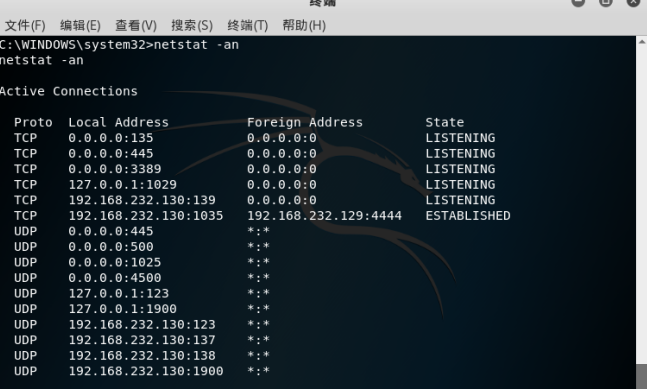Open the 帮助(H) menu
647x389 pixels.
pyautogui.click(x=304, y=26)
